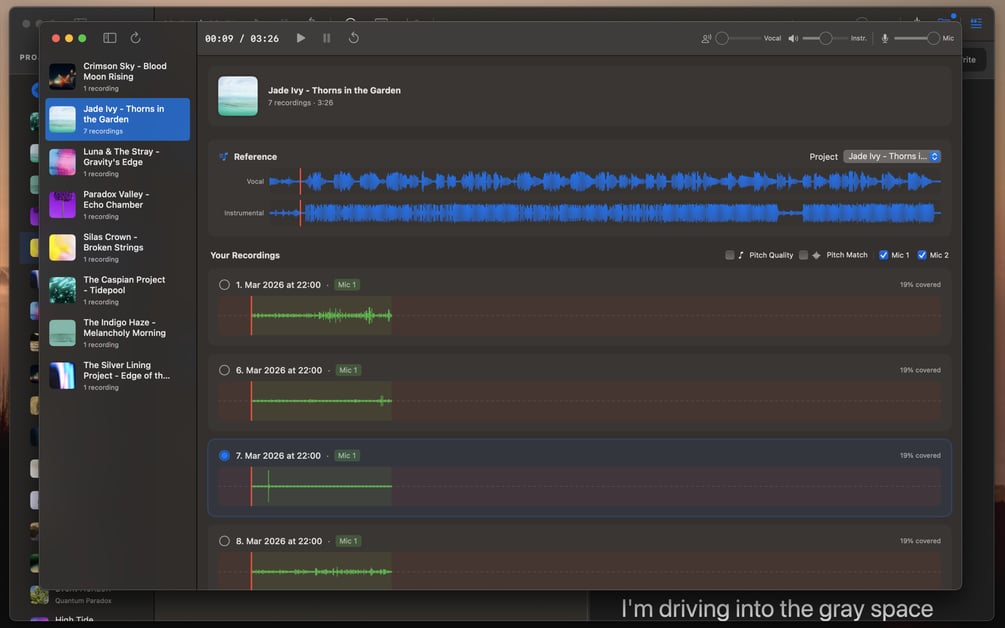Viewport: 1005px width, 628px height.
Task: Click 'Quantum Paradox' in the background window sidebar
Action: point(83,600)
